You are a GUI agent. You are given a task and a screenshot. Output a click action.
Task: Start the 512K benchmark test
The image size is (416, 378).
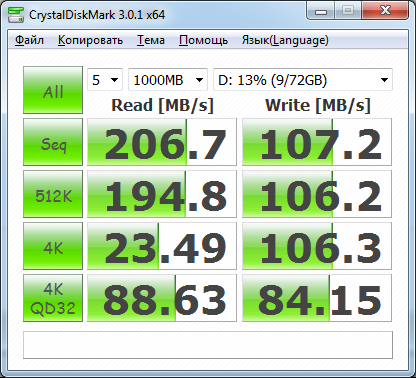click(53, 194)
